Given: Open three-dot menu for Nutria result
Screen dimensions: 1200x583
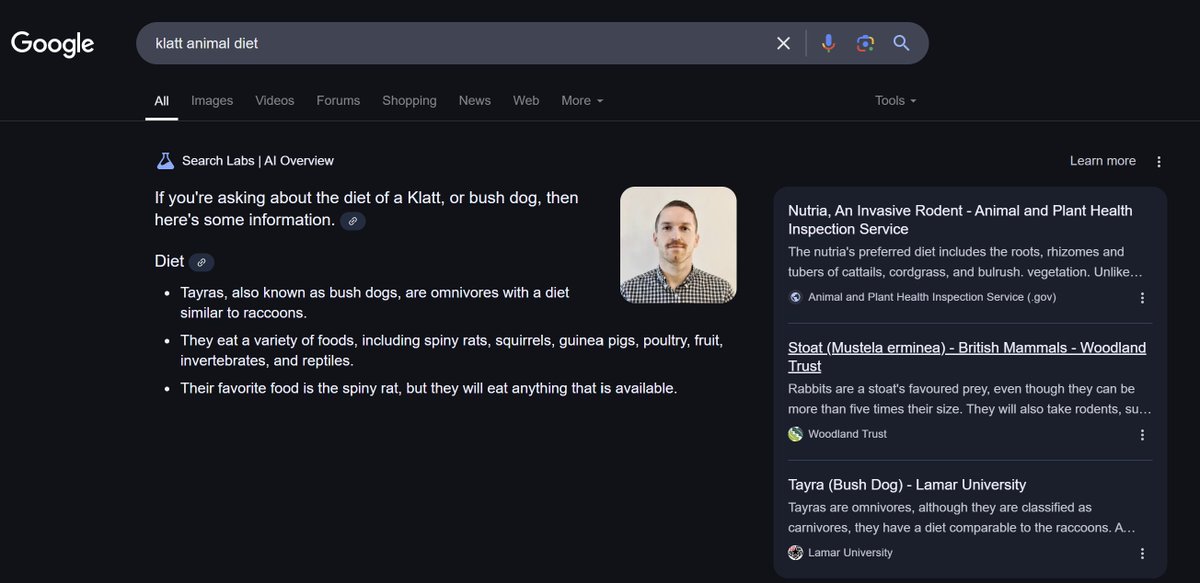Looking at the screenshot, I should tap(1142, 297).
